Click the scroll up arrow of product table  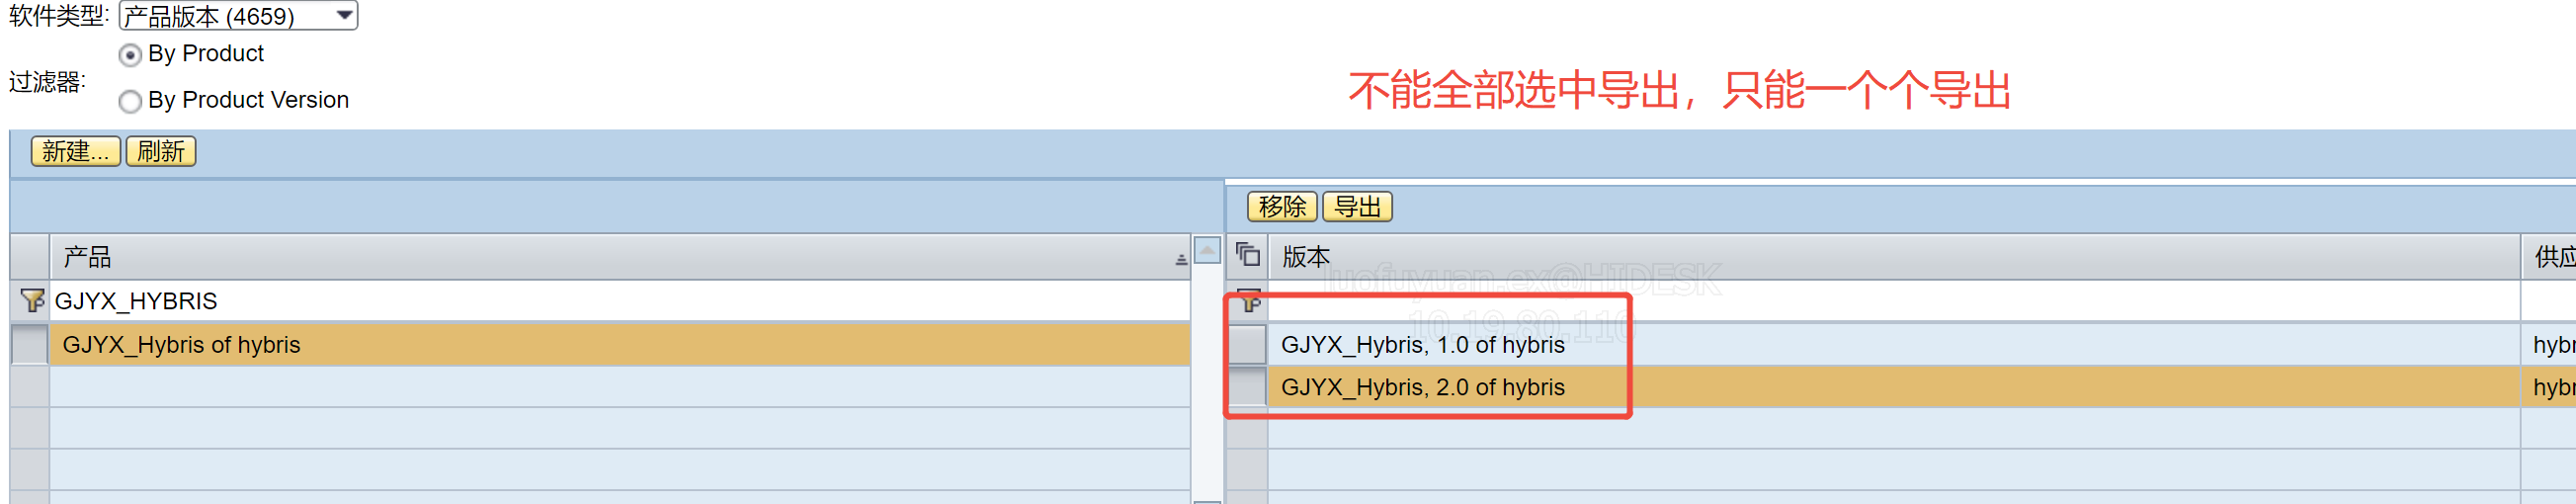[x=1207, y=250]
